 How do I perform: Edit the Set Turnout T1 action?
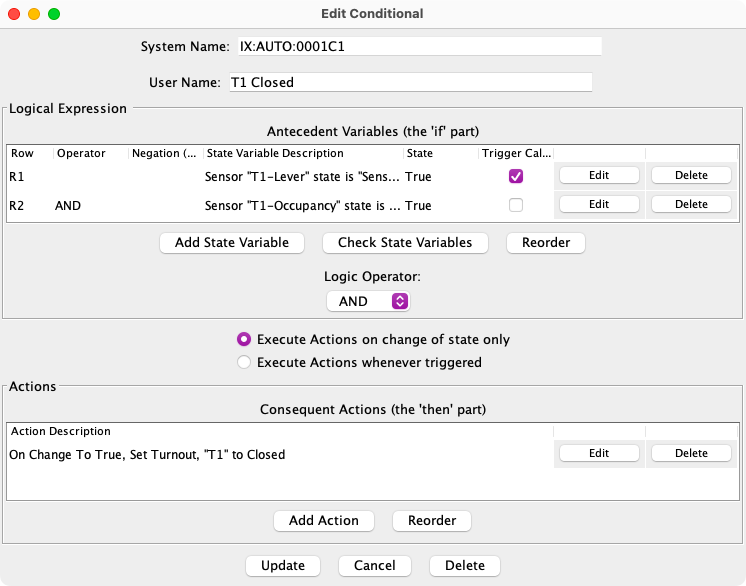(598, 453)
